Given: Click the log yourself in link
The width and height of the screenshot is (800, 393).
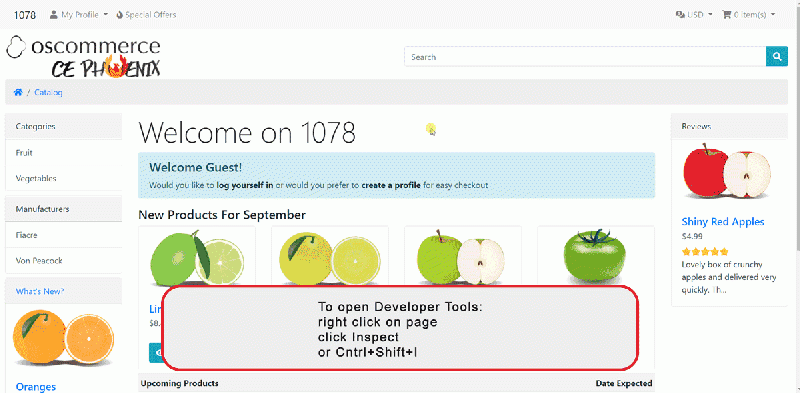Looking at the screenshot, I should pos(245,185).
